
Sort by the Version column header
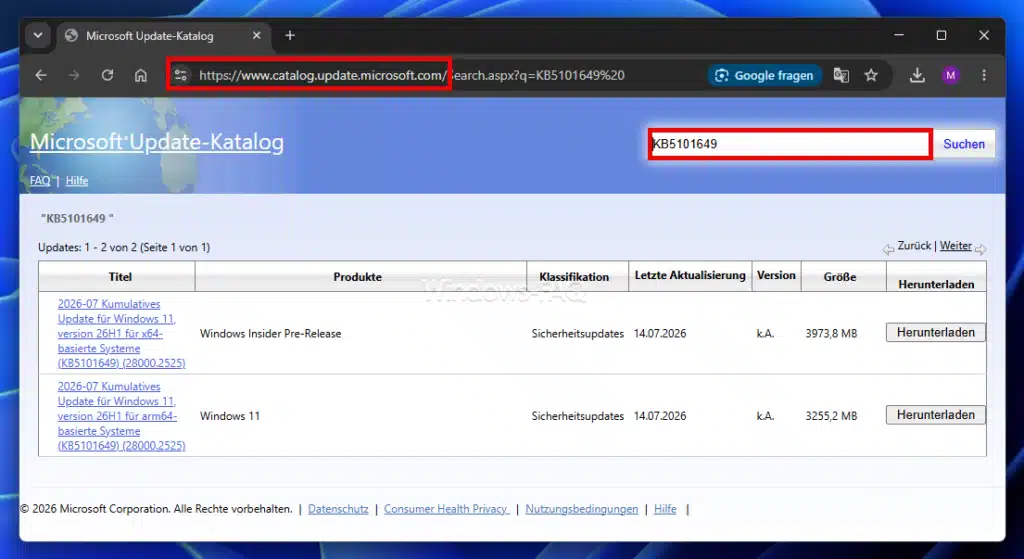click(776, 276)
